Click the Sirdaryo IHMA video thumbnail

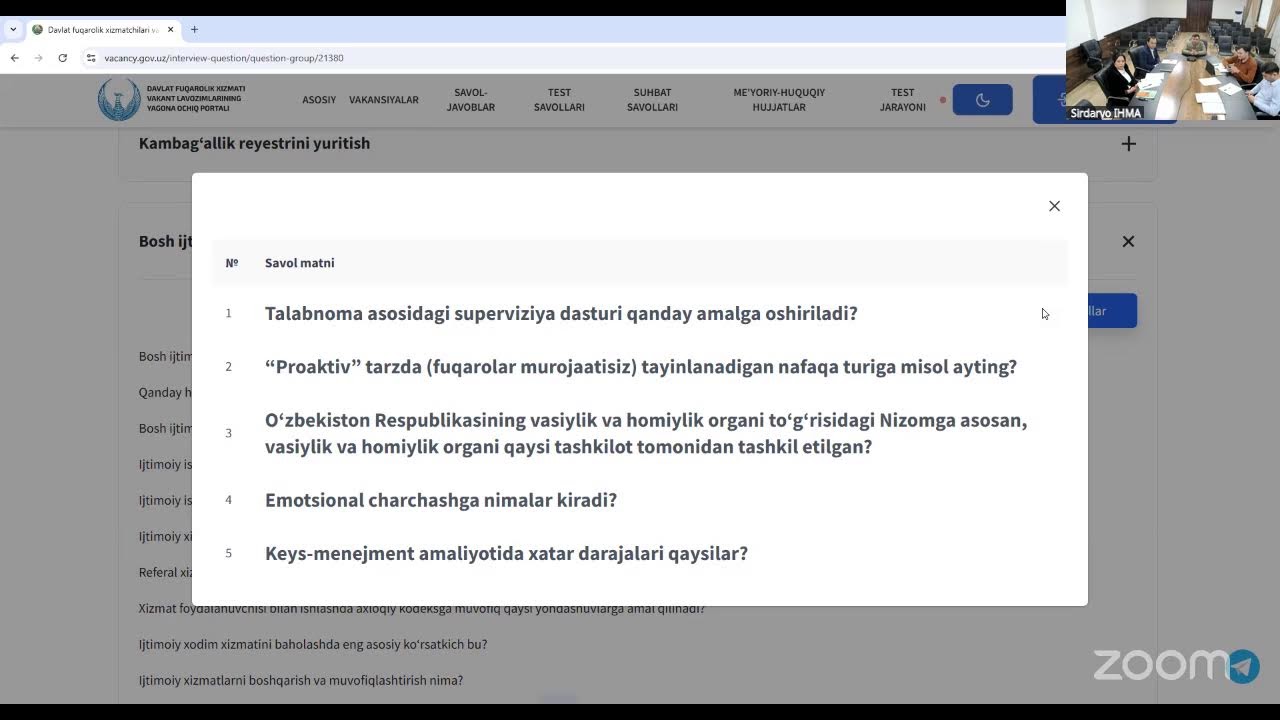pos(1173,60)
